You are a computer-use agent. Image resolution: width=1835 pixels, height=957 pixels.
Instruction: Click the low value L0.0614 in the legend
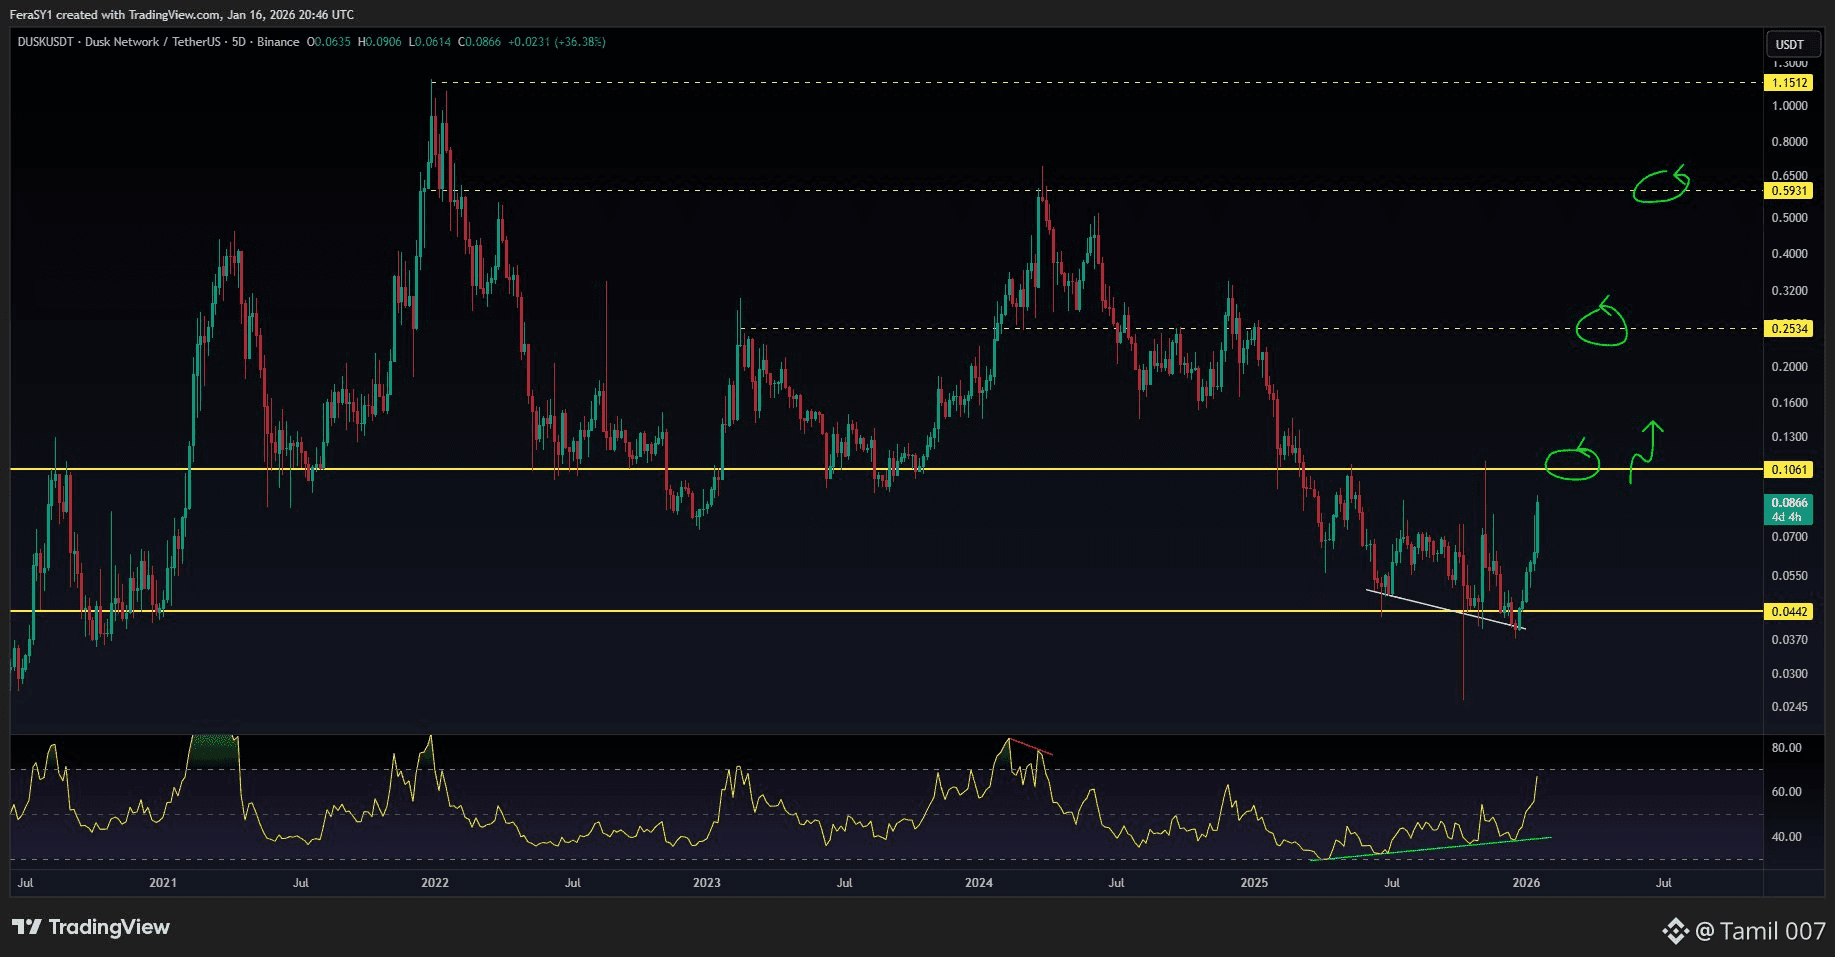click(430, 42)
